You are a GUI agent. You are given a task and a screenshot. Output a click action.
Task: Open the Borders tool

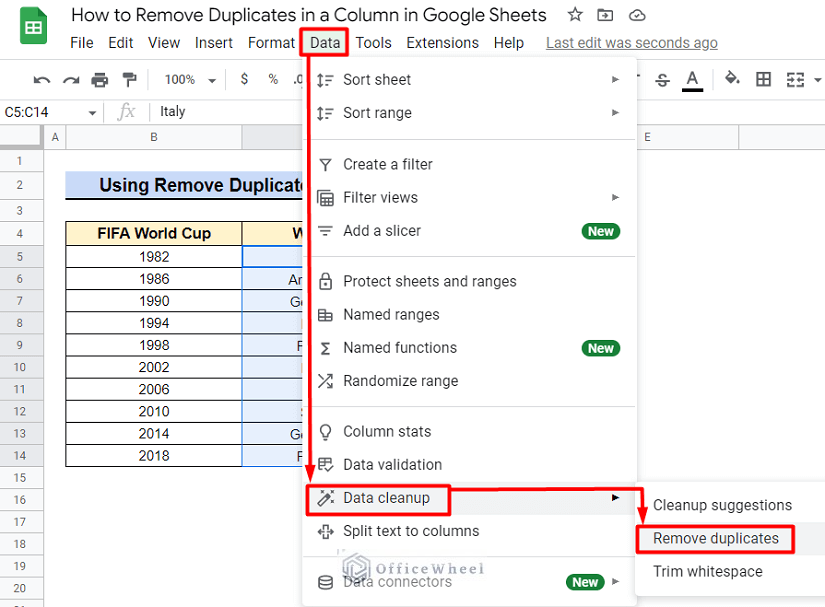point(765,79)
